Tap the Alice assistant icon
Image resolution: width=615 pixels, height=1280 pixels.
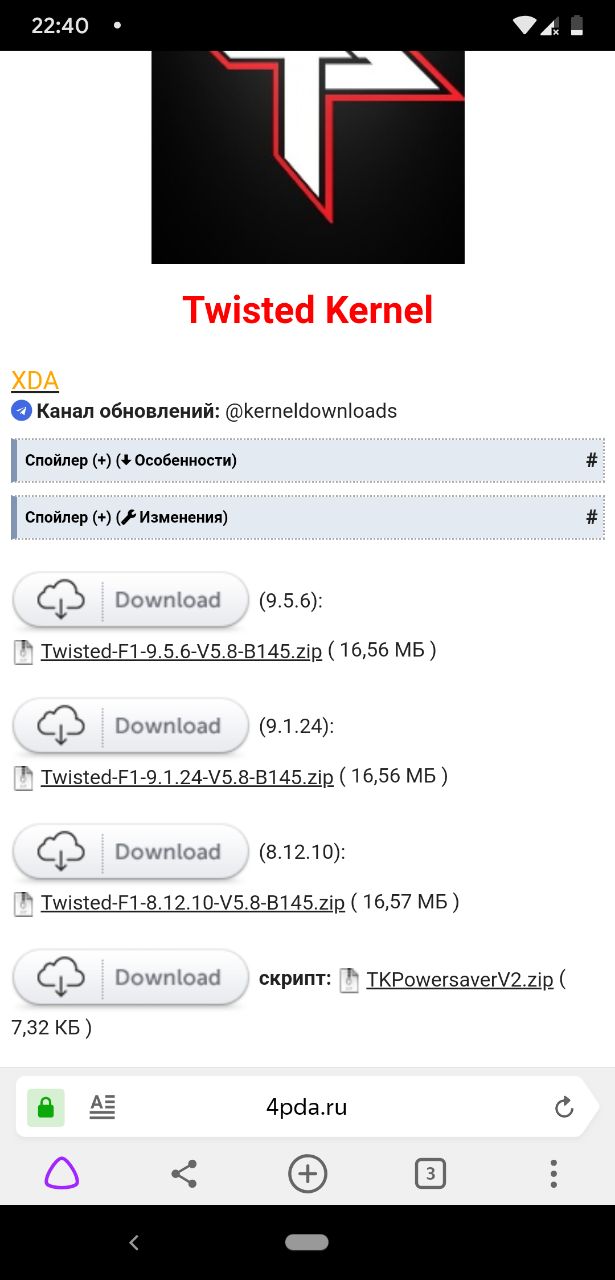pyautogui.click(x=61, y=1173)
